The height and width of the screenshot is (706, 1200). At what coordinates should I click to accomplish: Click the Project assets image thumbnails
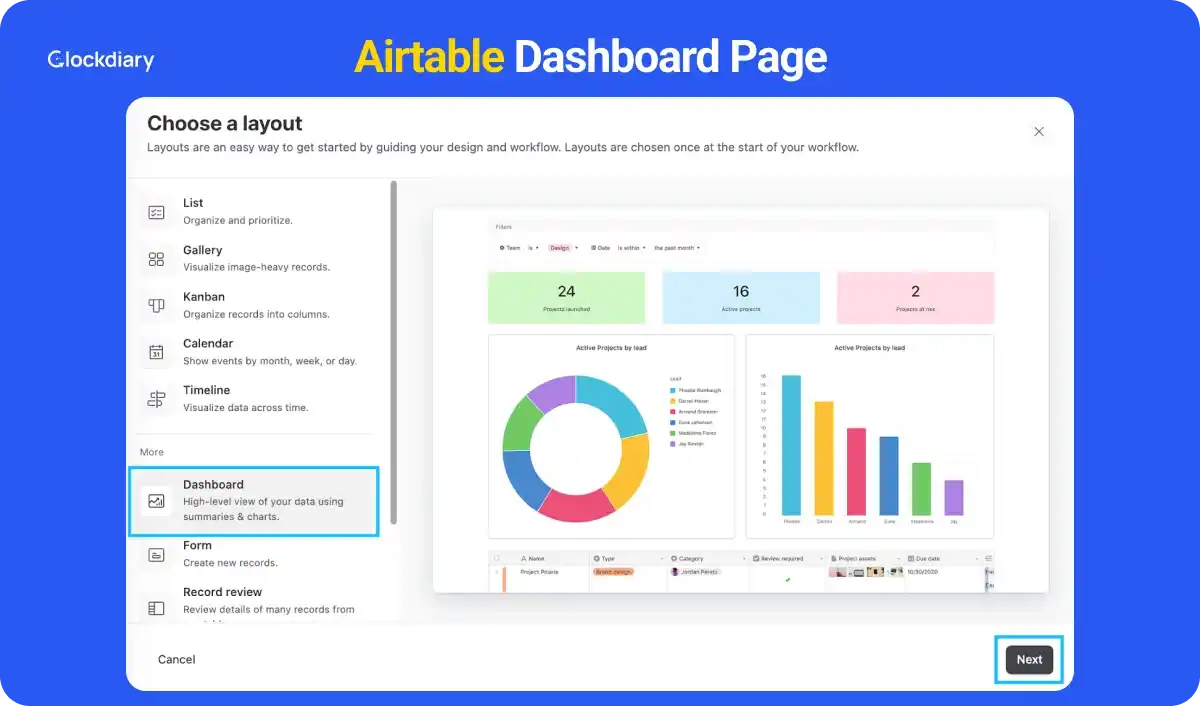[x=866, y=572]
